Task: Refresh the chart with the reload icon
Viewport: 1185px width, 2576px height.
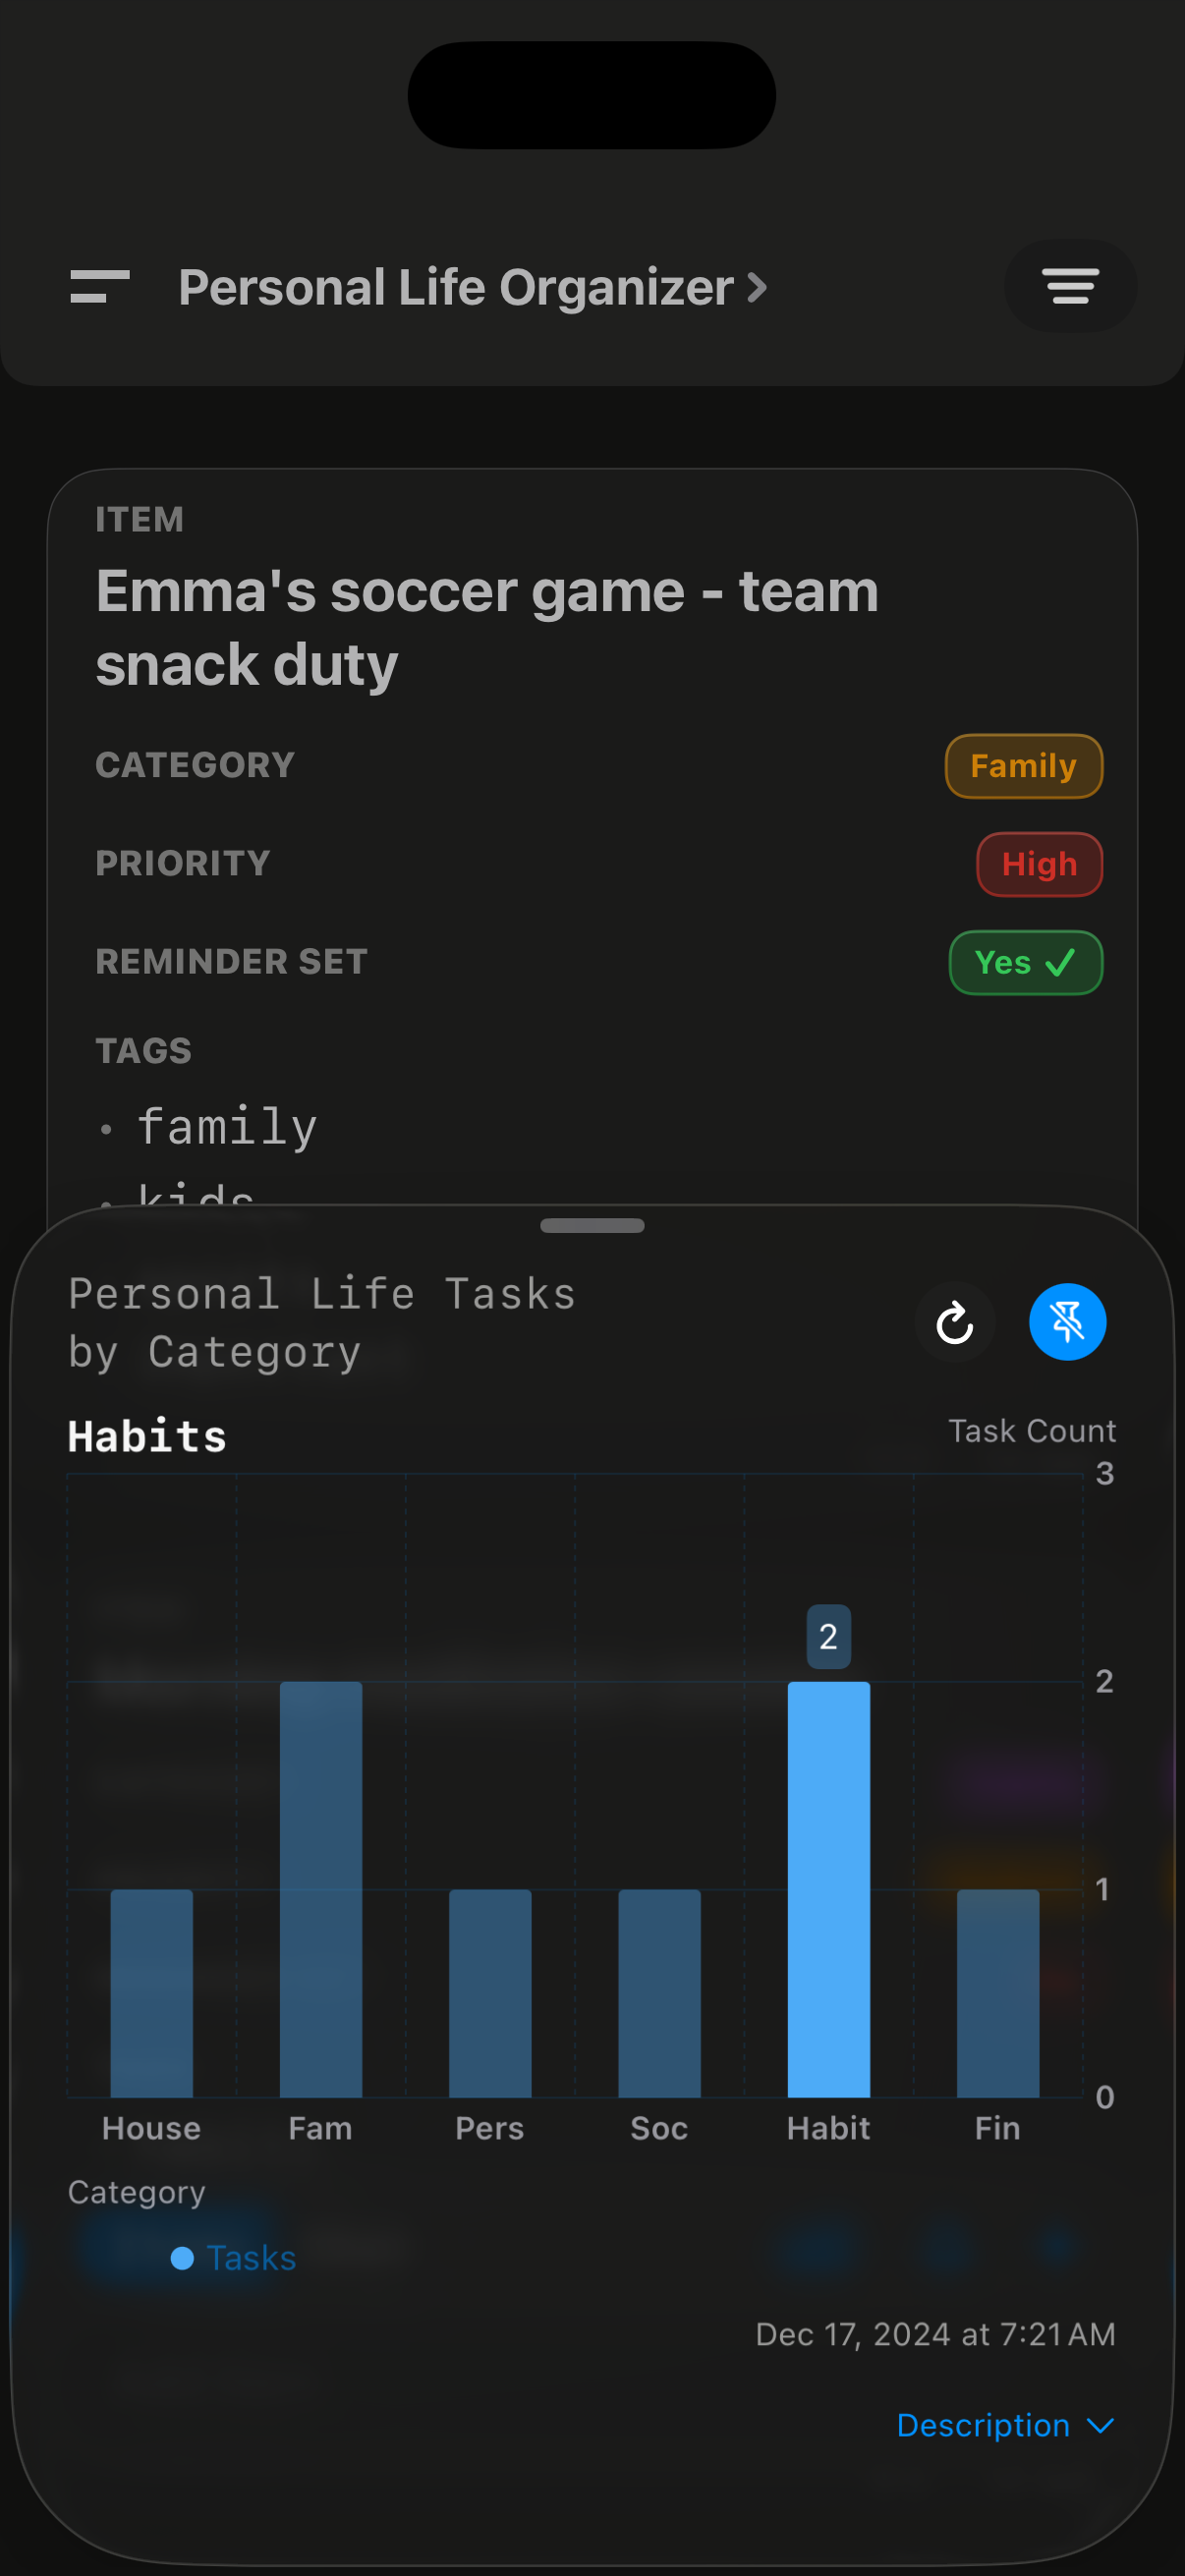Action: point(953,1322)
